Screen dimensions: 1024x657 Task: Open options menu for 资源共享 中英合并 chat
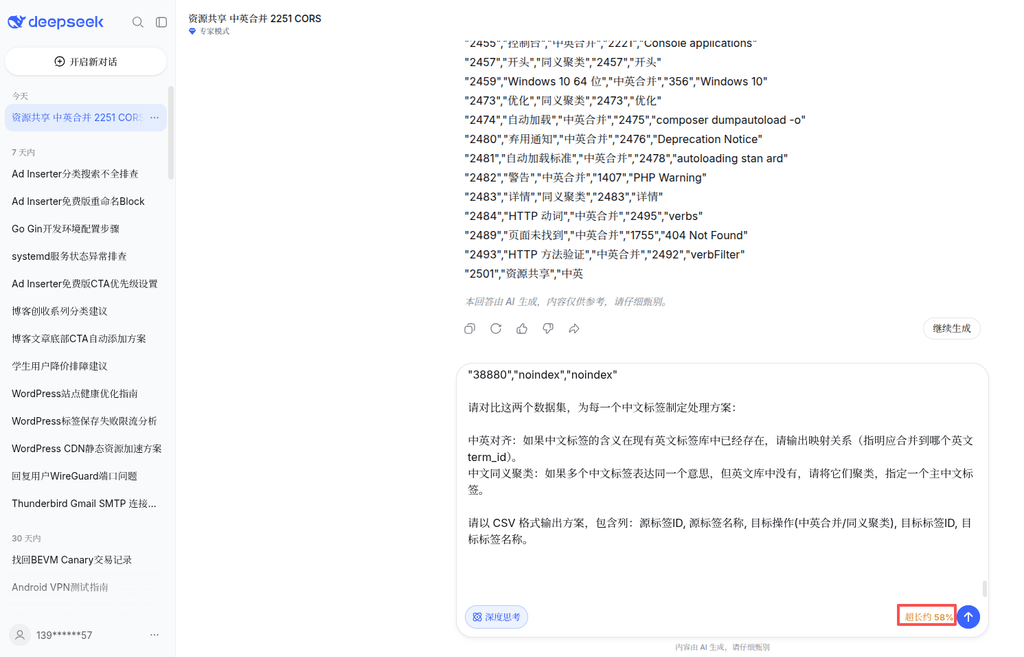[154, 118]
